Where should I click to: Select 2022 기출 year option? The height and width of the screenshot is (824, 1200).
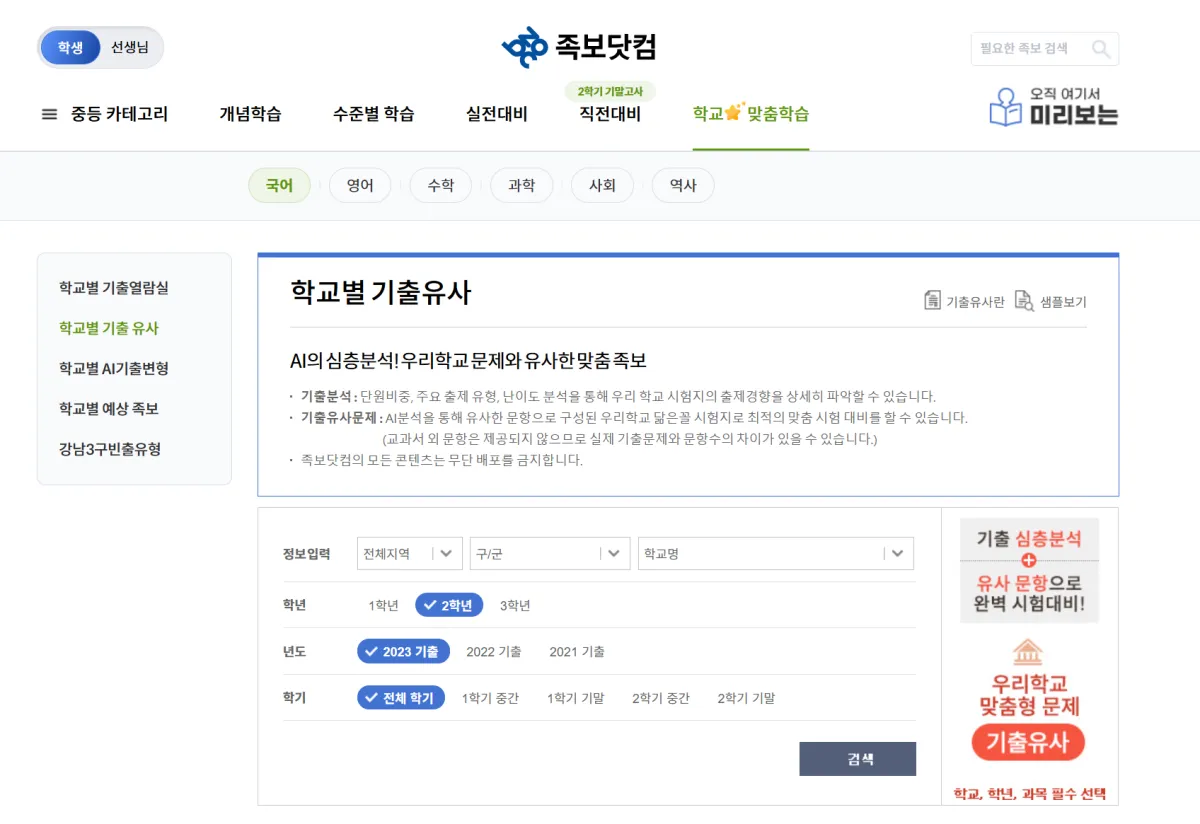[x=494, y=651]
